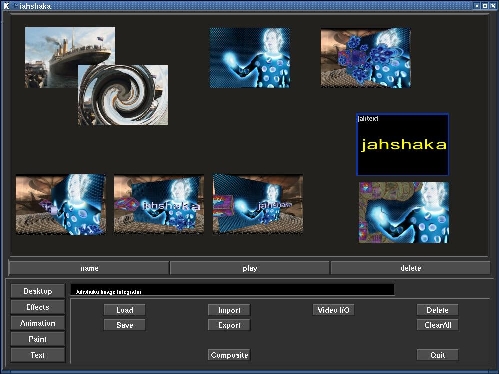
Task: Select the swirl-distorted ship thumbnail
Action: [x=123, y=95]
